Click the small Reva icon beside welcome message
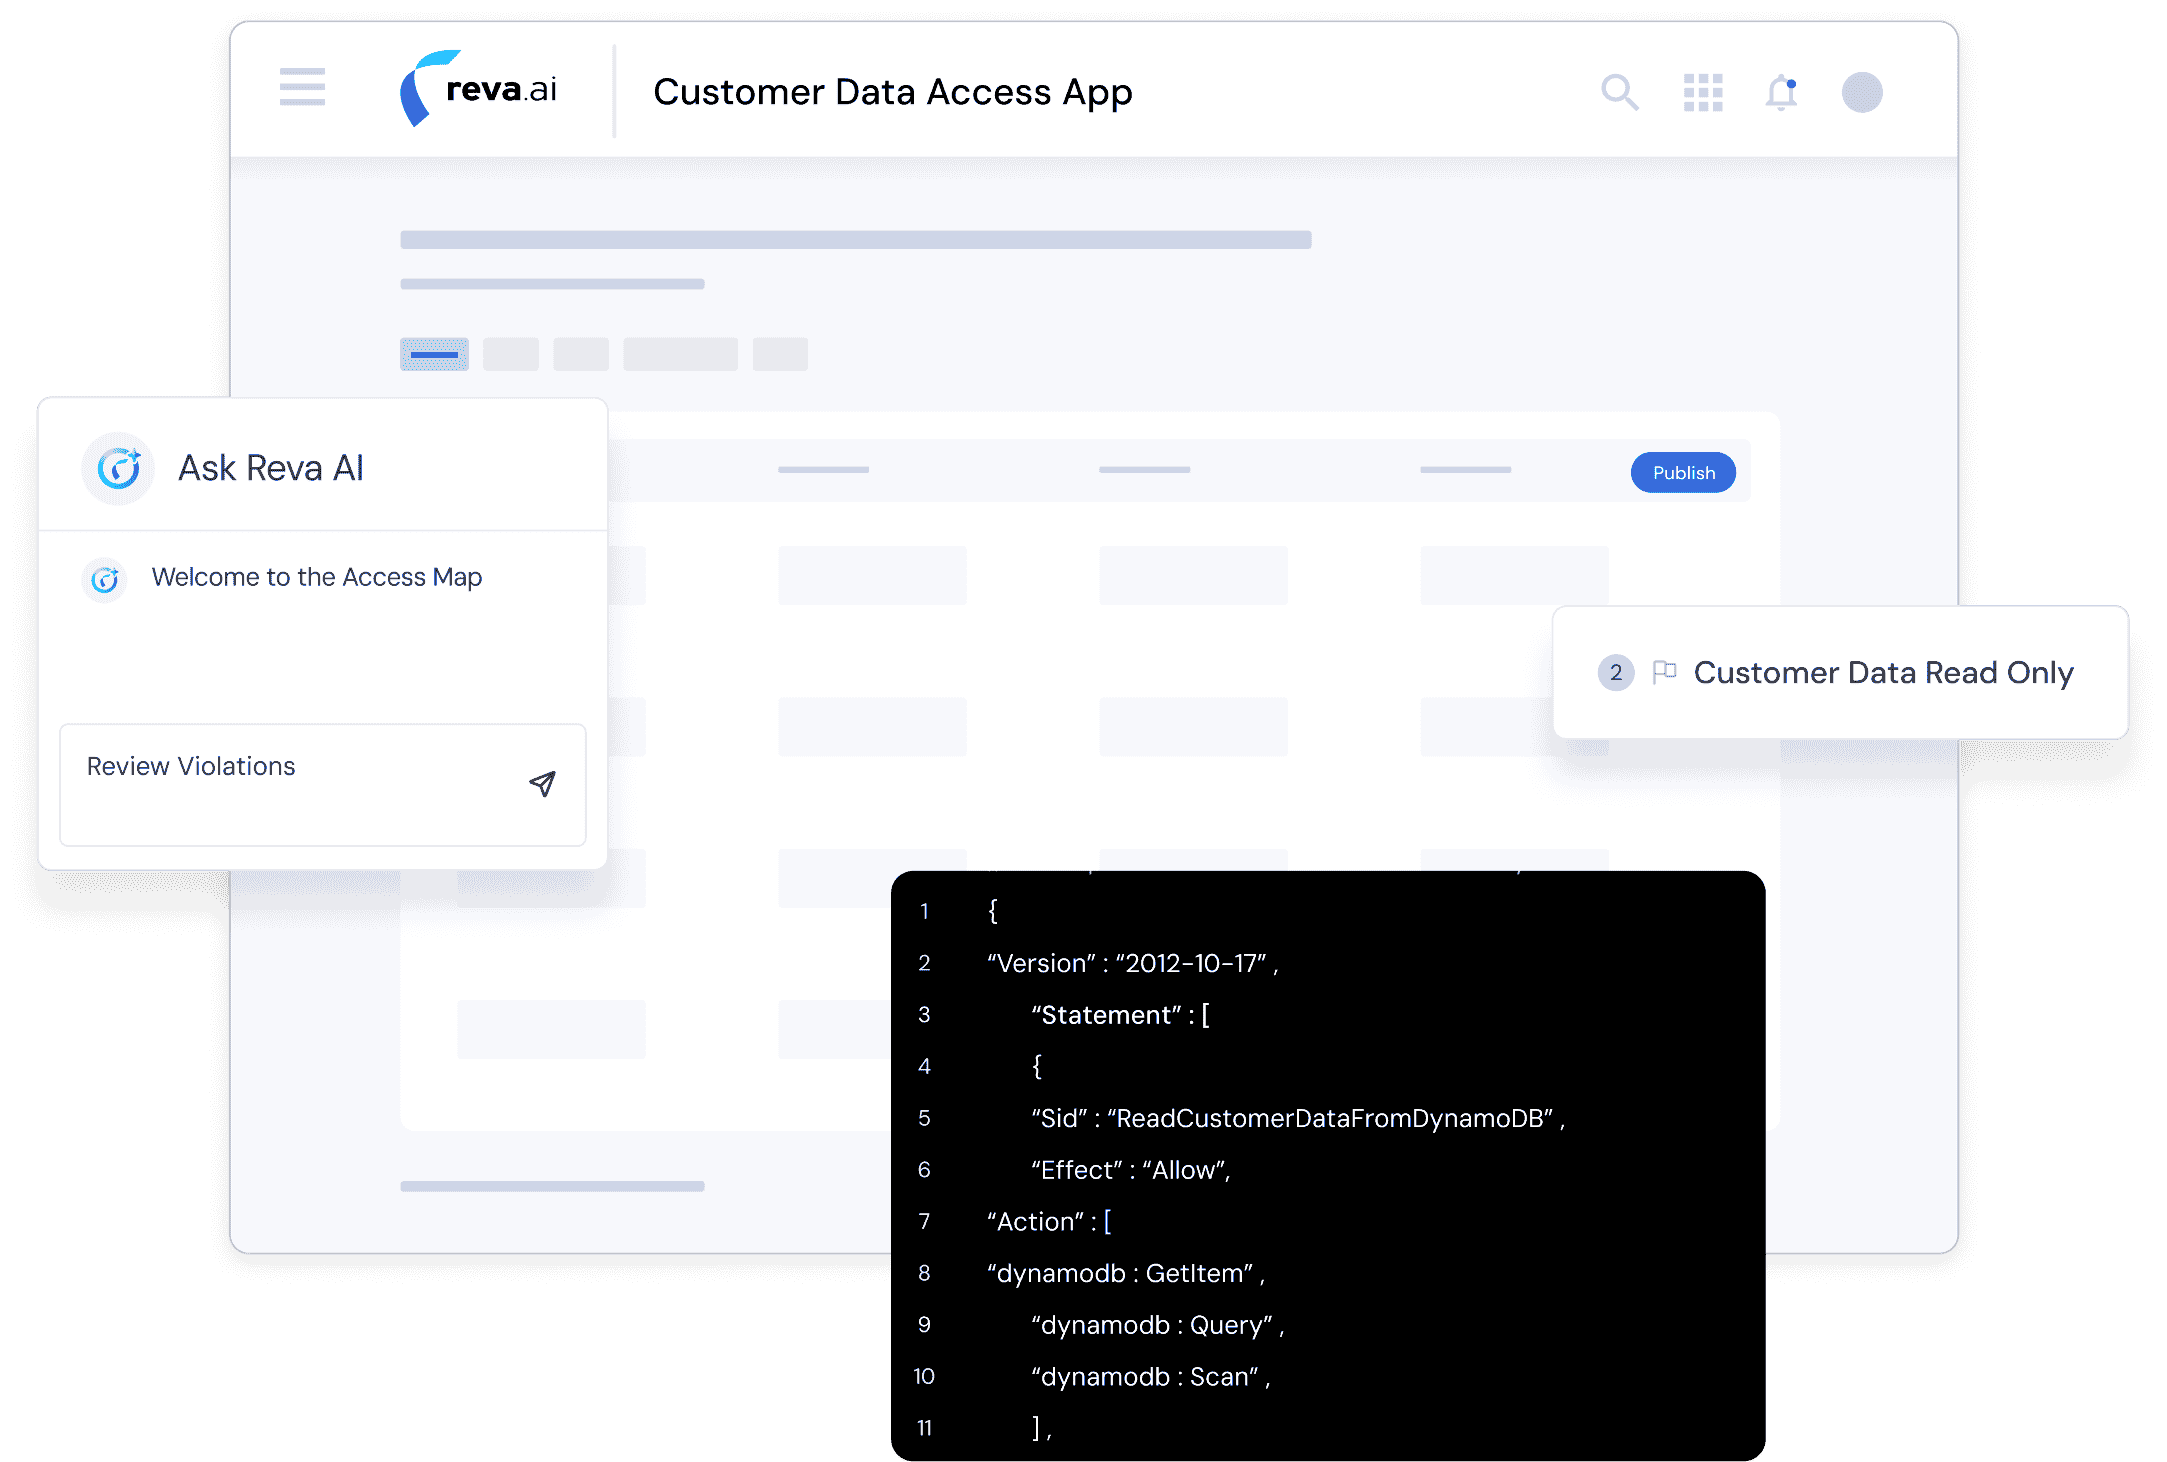2167x1462 pixels. [x=105, y=579]
